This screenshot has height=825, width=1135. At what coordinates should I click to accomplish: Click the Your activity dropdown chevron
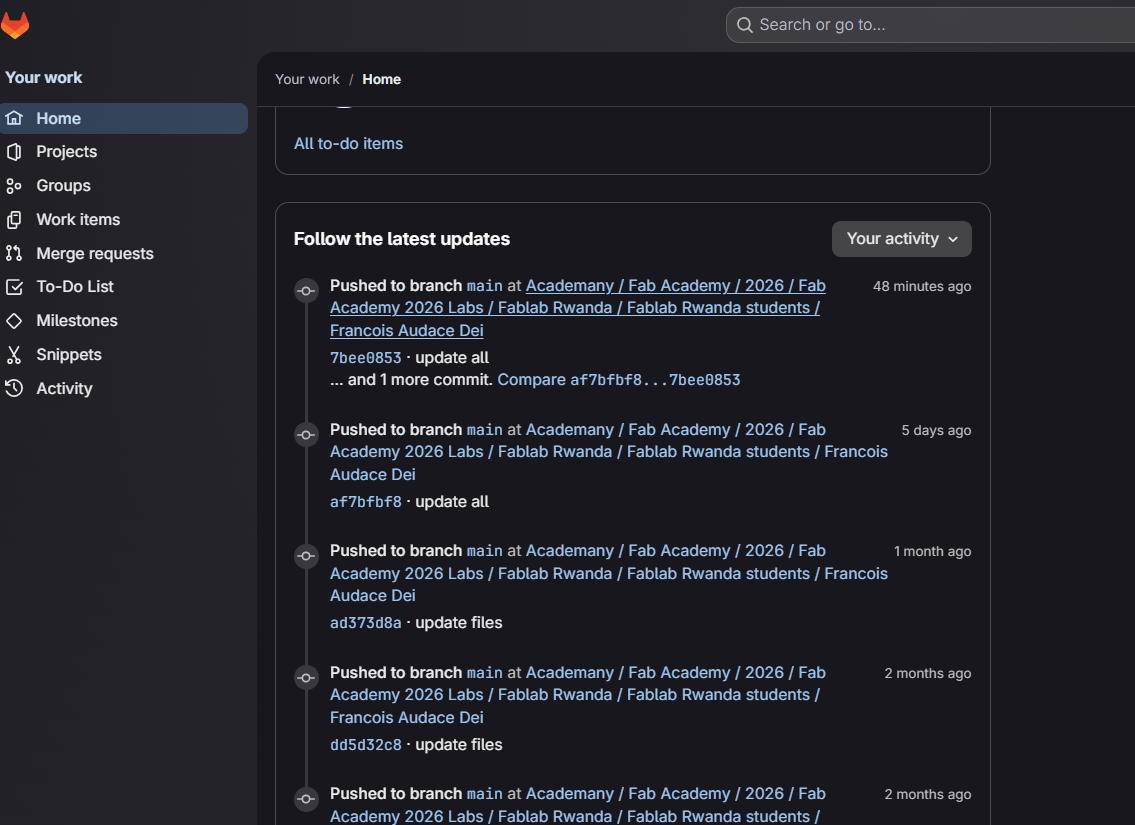pos(953,240)
